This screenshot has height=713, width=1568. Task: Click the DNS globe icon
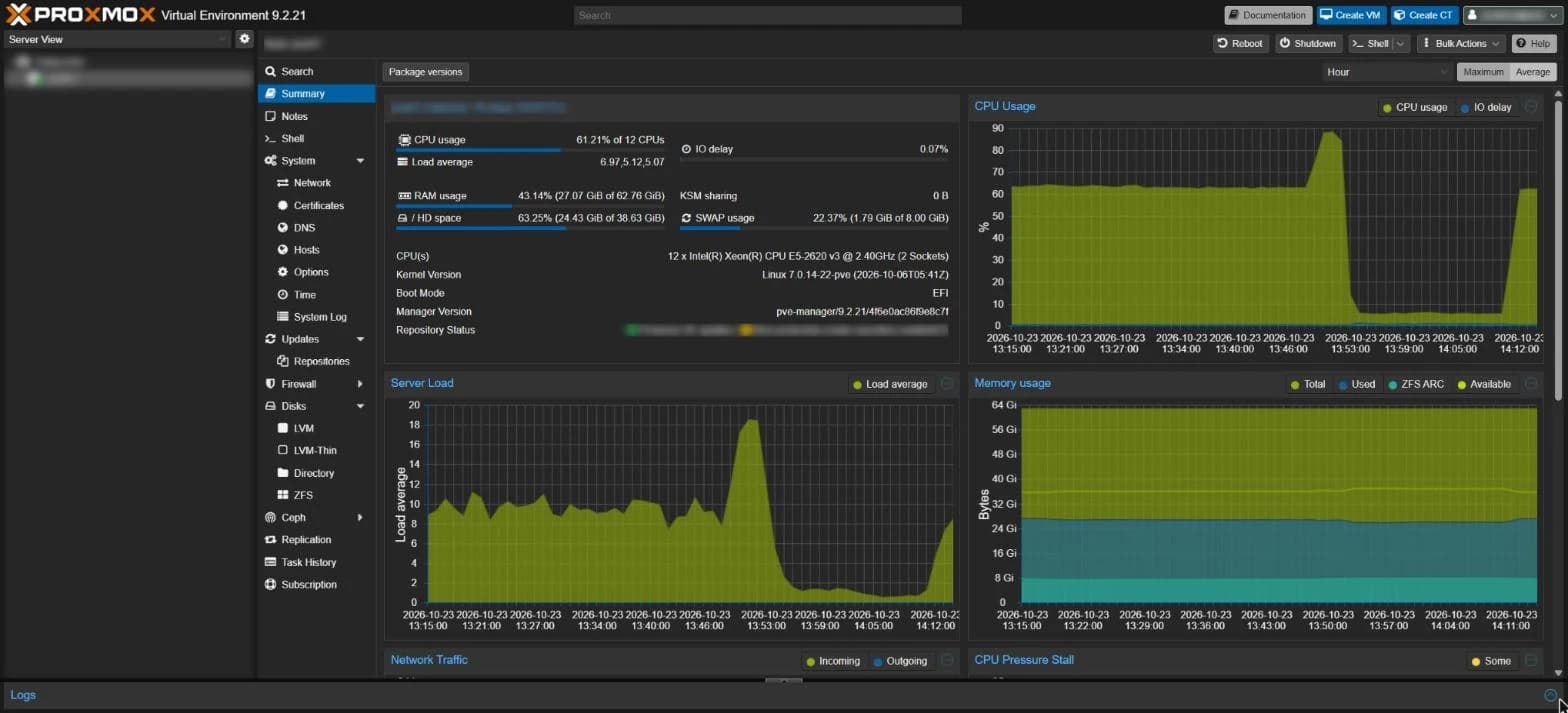pos(283,227)
